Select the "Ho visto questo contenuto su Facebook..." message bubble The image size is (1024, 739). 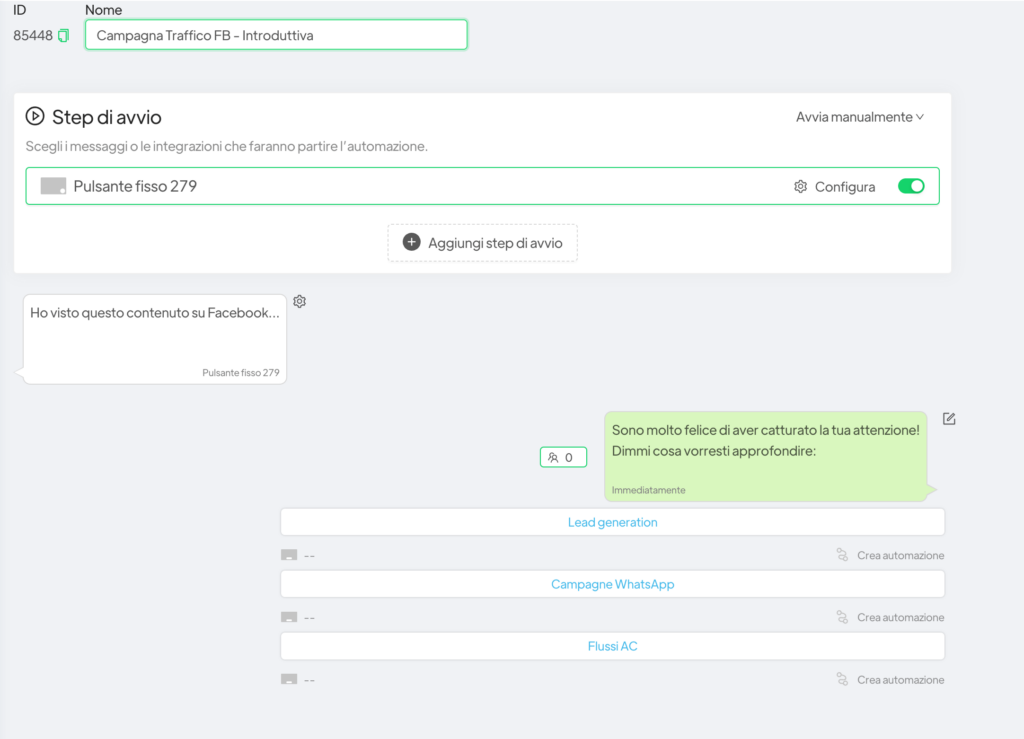pyautogui.click(x=155, y=339)
